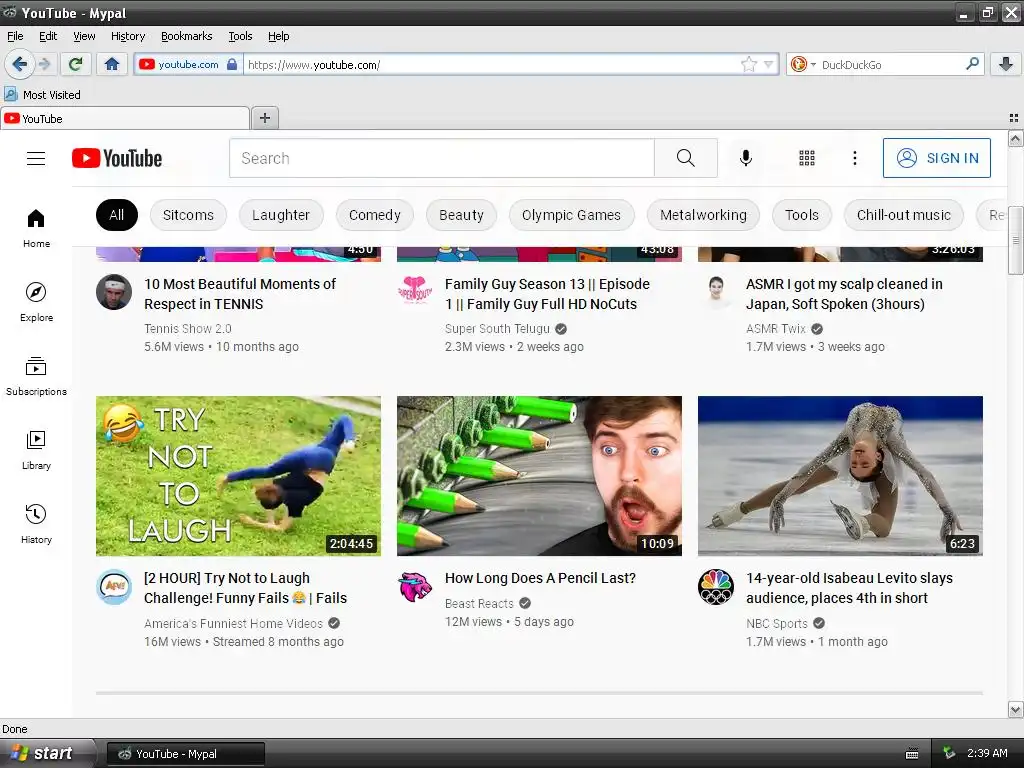Click the DuckDuckGo search magnifier
The image size is (1024, 768).
pyautogui.click(x=972, y=64)
